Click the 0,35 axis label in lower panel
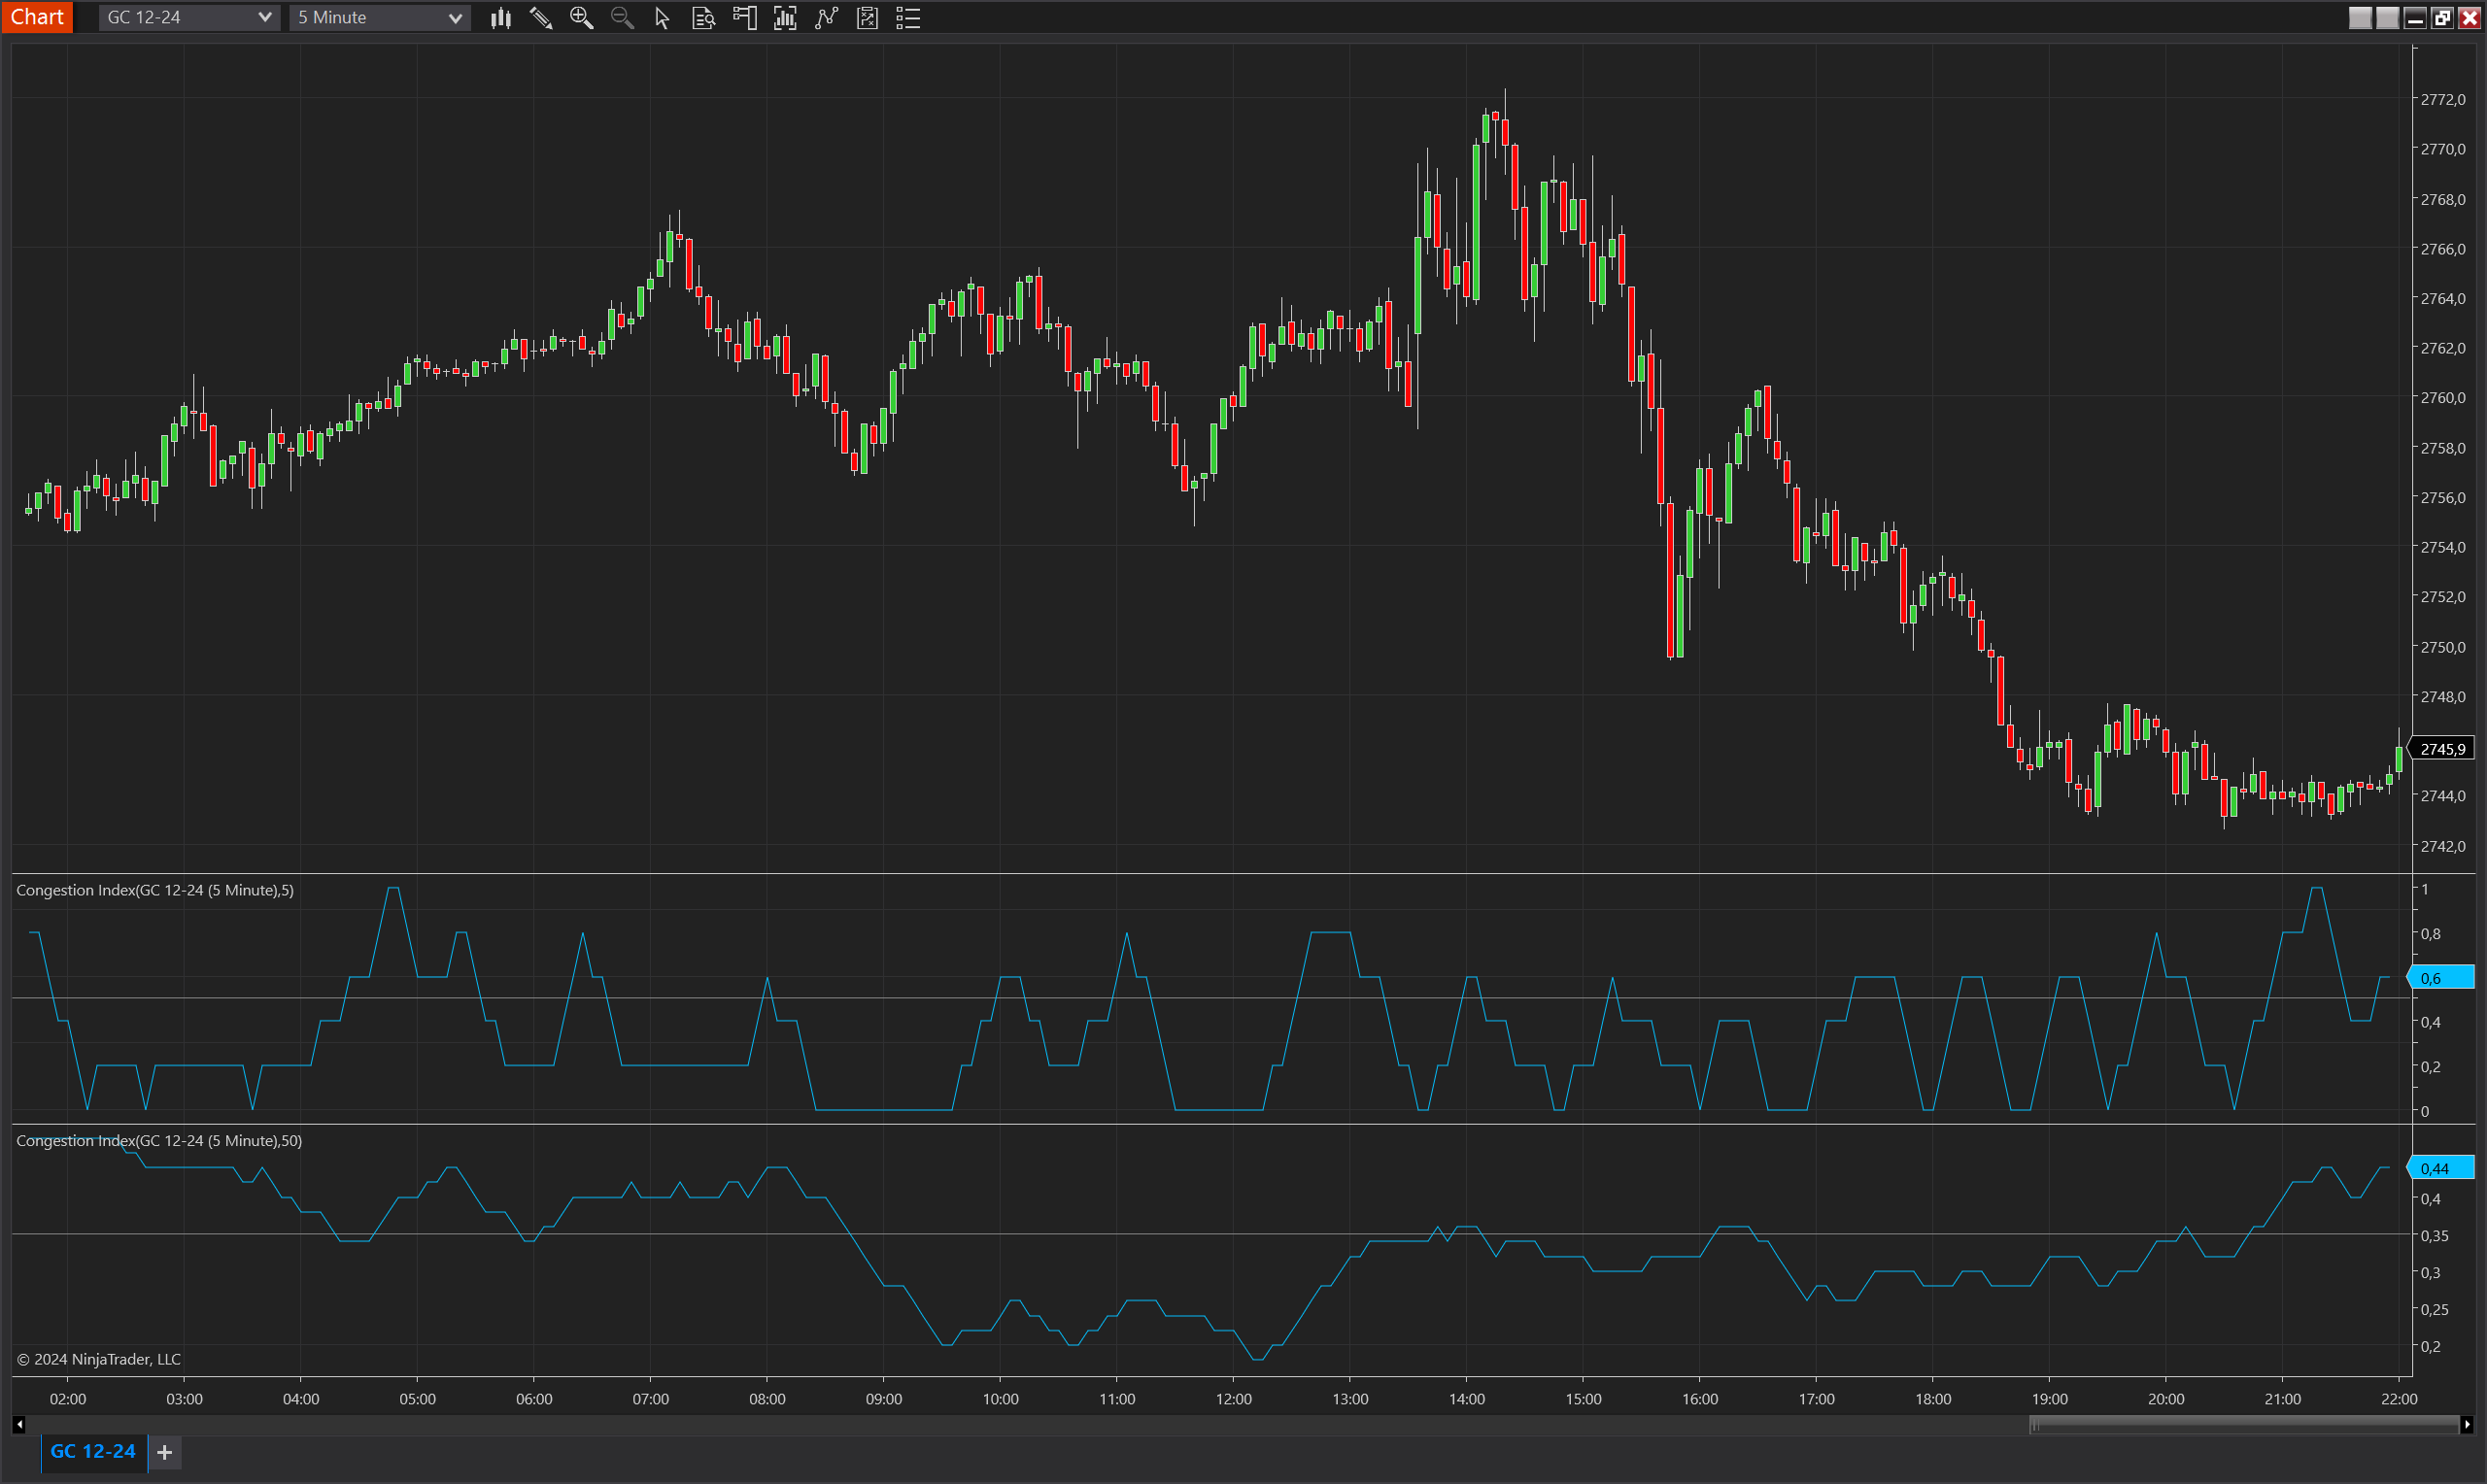The width and height of the screenshot is (2487, 1484). (2435, 1236)
